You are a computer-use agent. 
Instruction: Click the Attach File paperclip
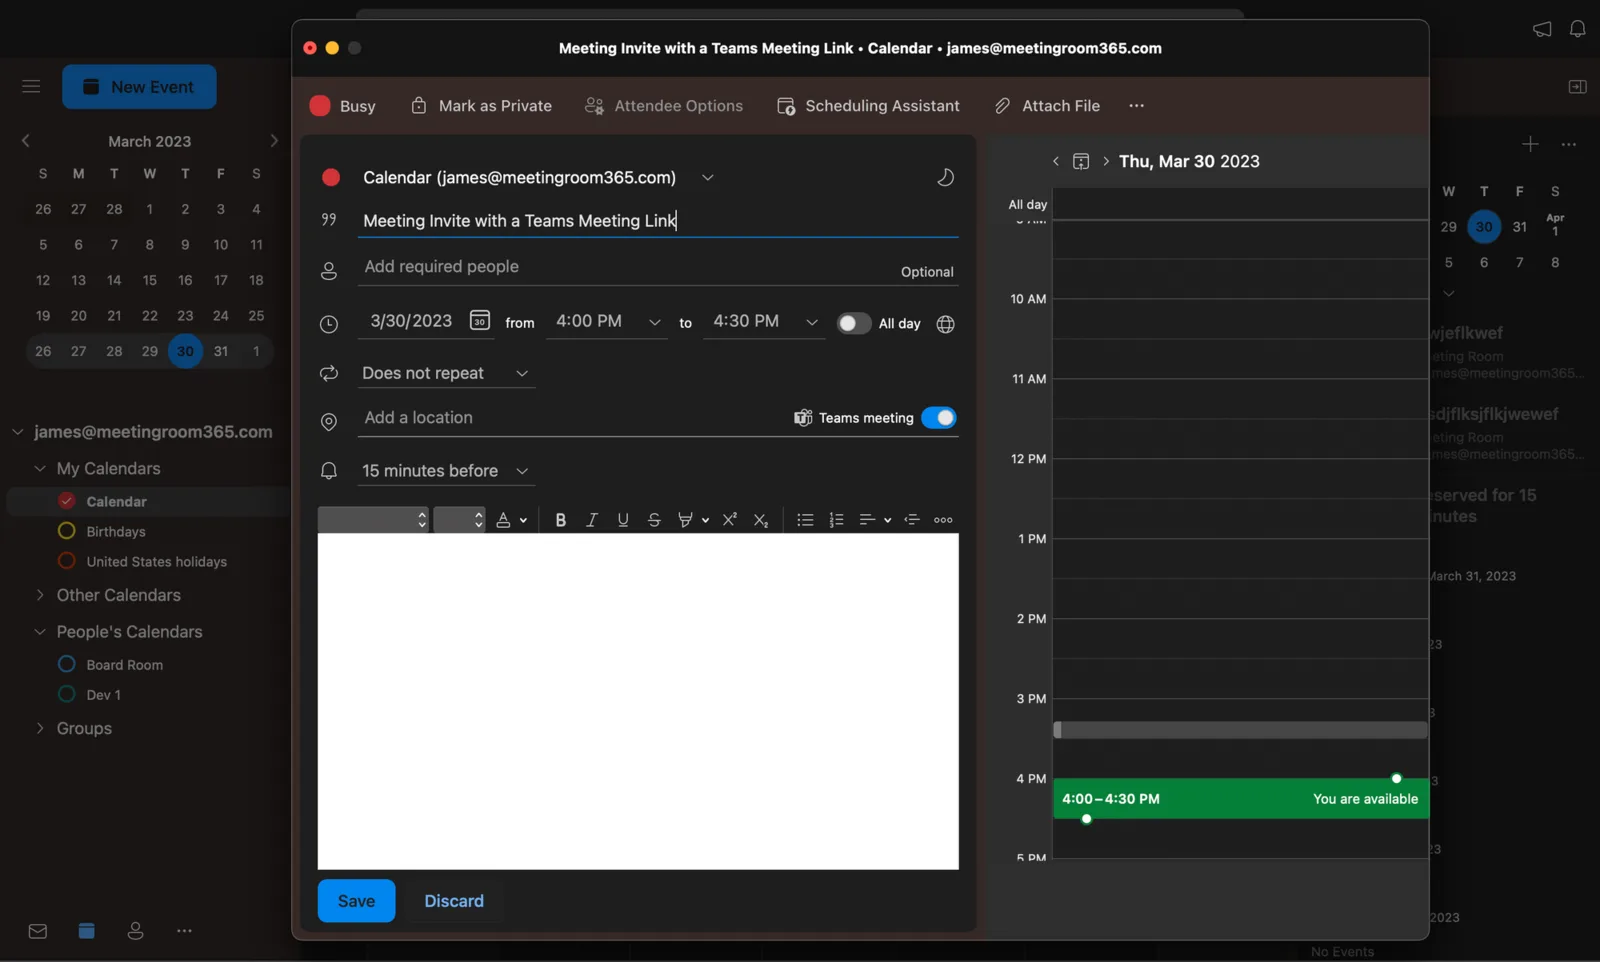pyautogui.click(x=1002, y=106)
